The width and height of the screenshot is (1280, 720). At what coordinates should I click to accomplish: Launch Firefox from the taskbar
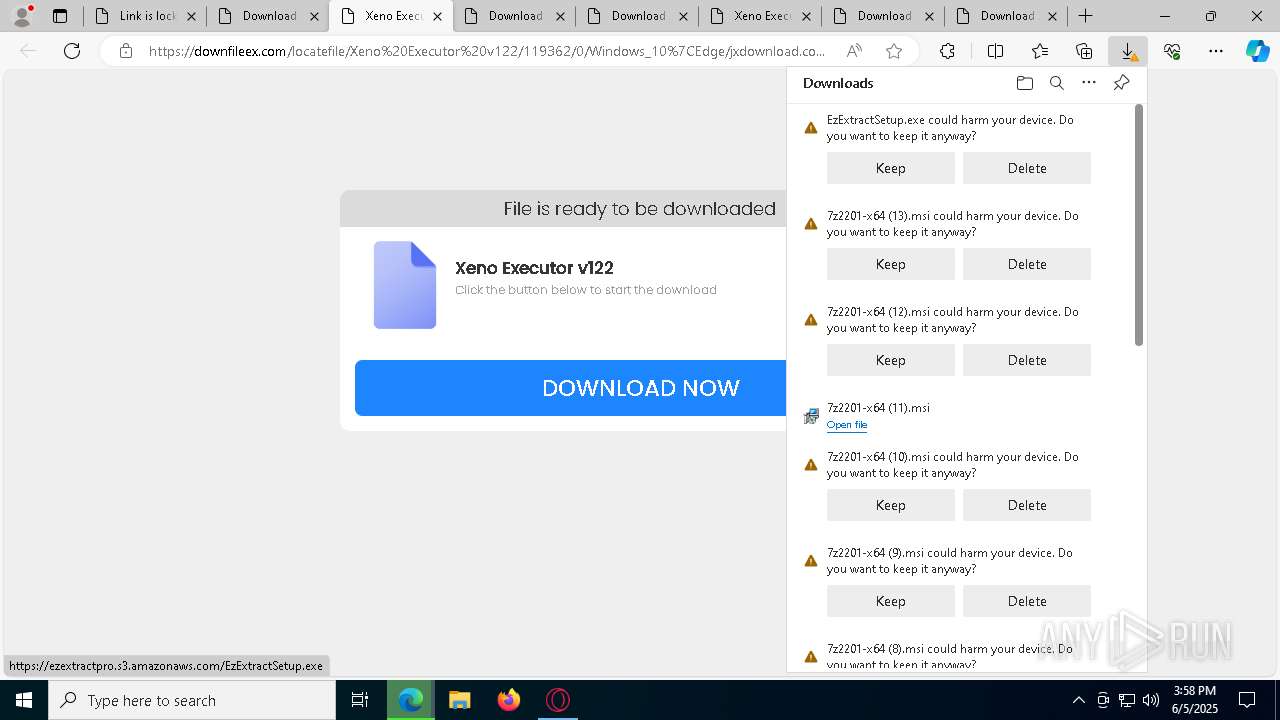click(509, 700)
